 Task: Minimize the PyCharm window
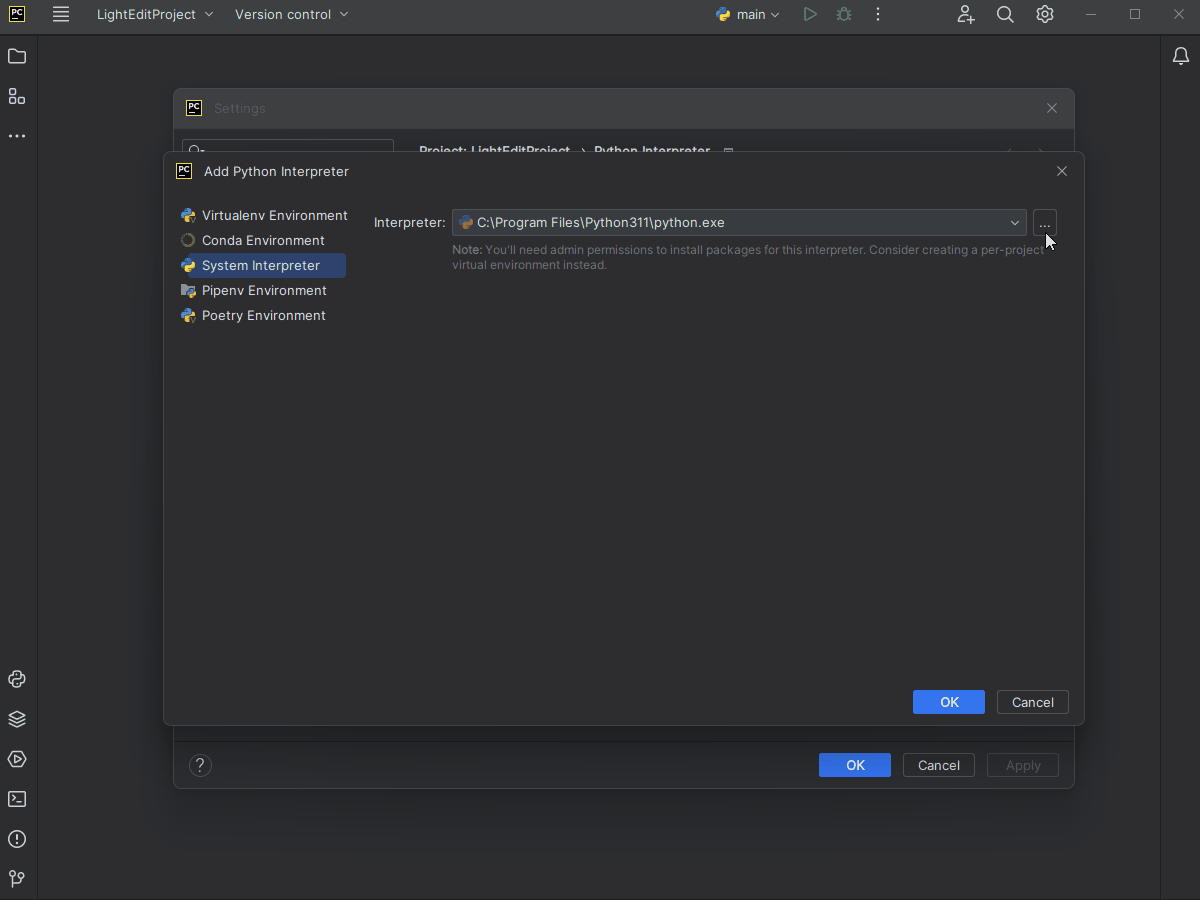tap(1091, 15)
